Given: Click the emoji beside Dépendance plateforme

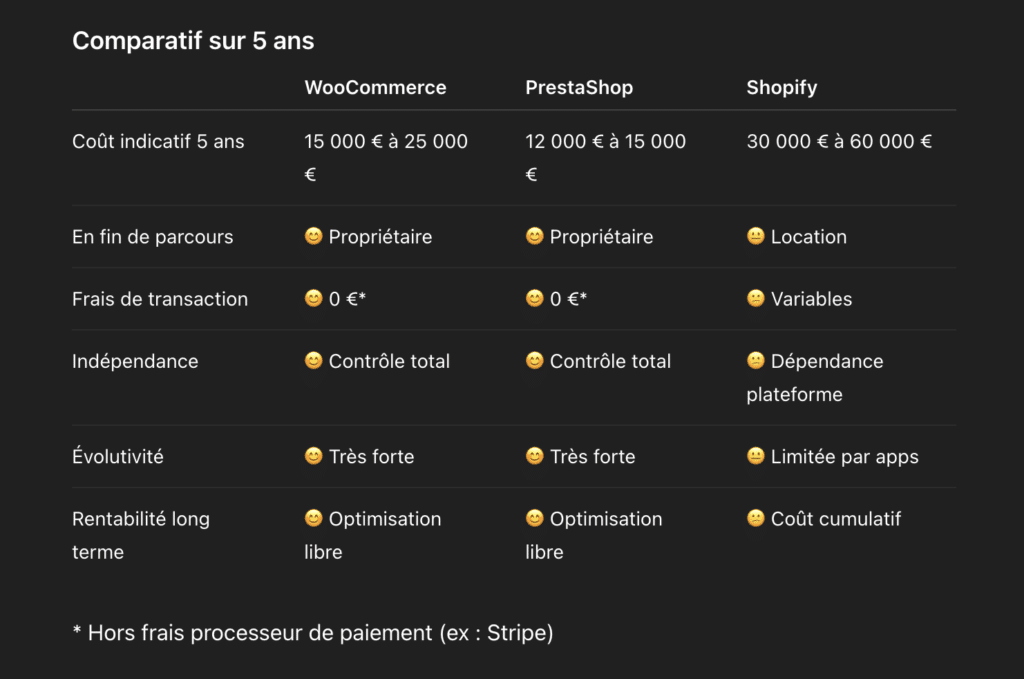Looking at the screenshot, I should [756, 361].
